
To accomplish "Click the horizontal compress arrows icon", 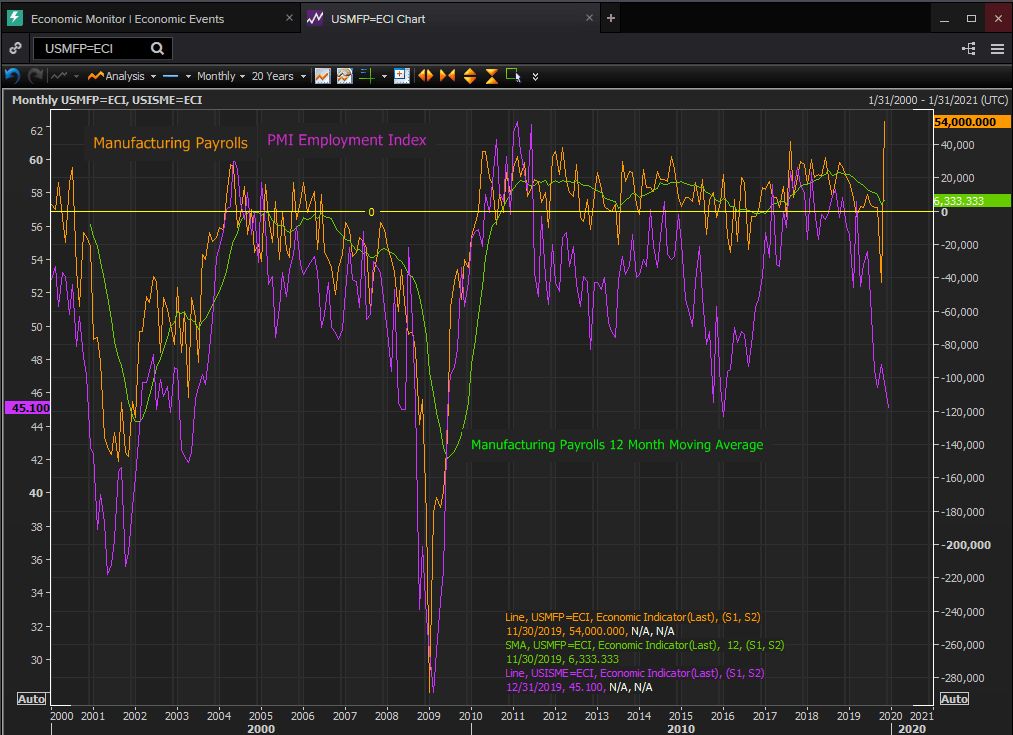I will [x=446, y=76].
